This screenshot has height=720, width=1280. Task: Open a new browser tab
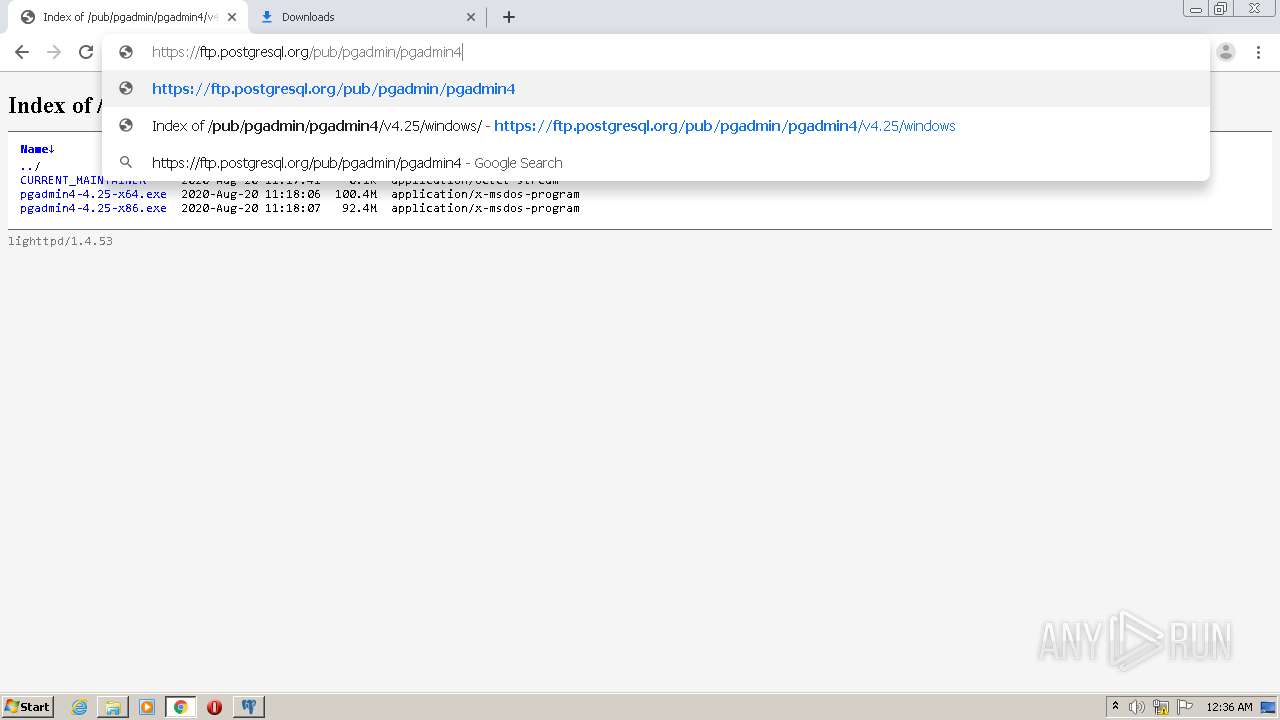(x=509, y=17)
